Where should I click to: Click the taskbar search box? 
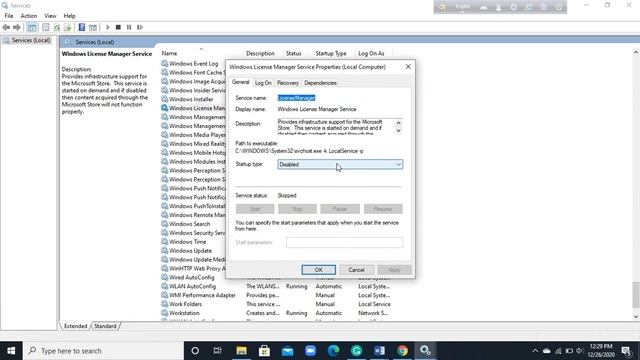coord(104,351)
